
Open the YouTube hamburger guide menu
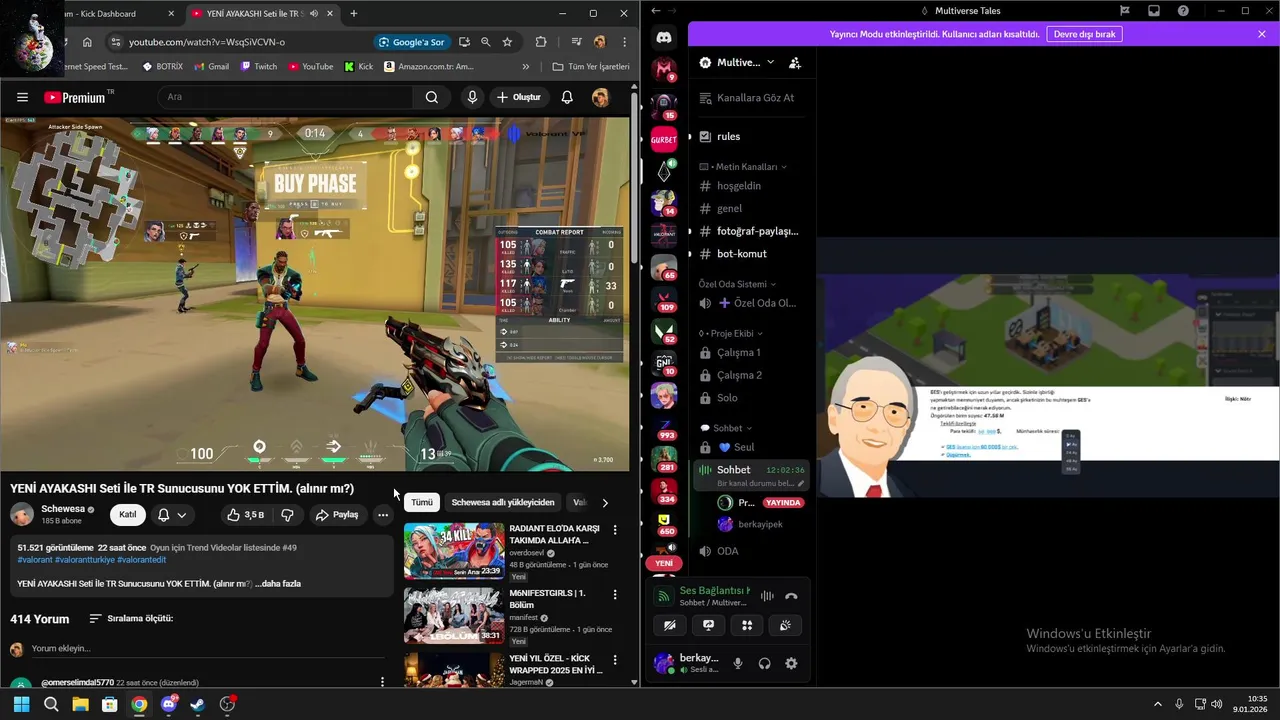(x=22, y=97)
